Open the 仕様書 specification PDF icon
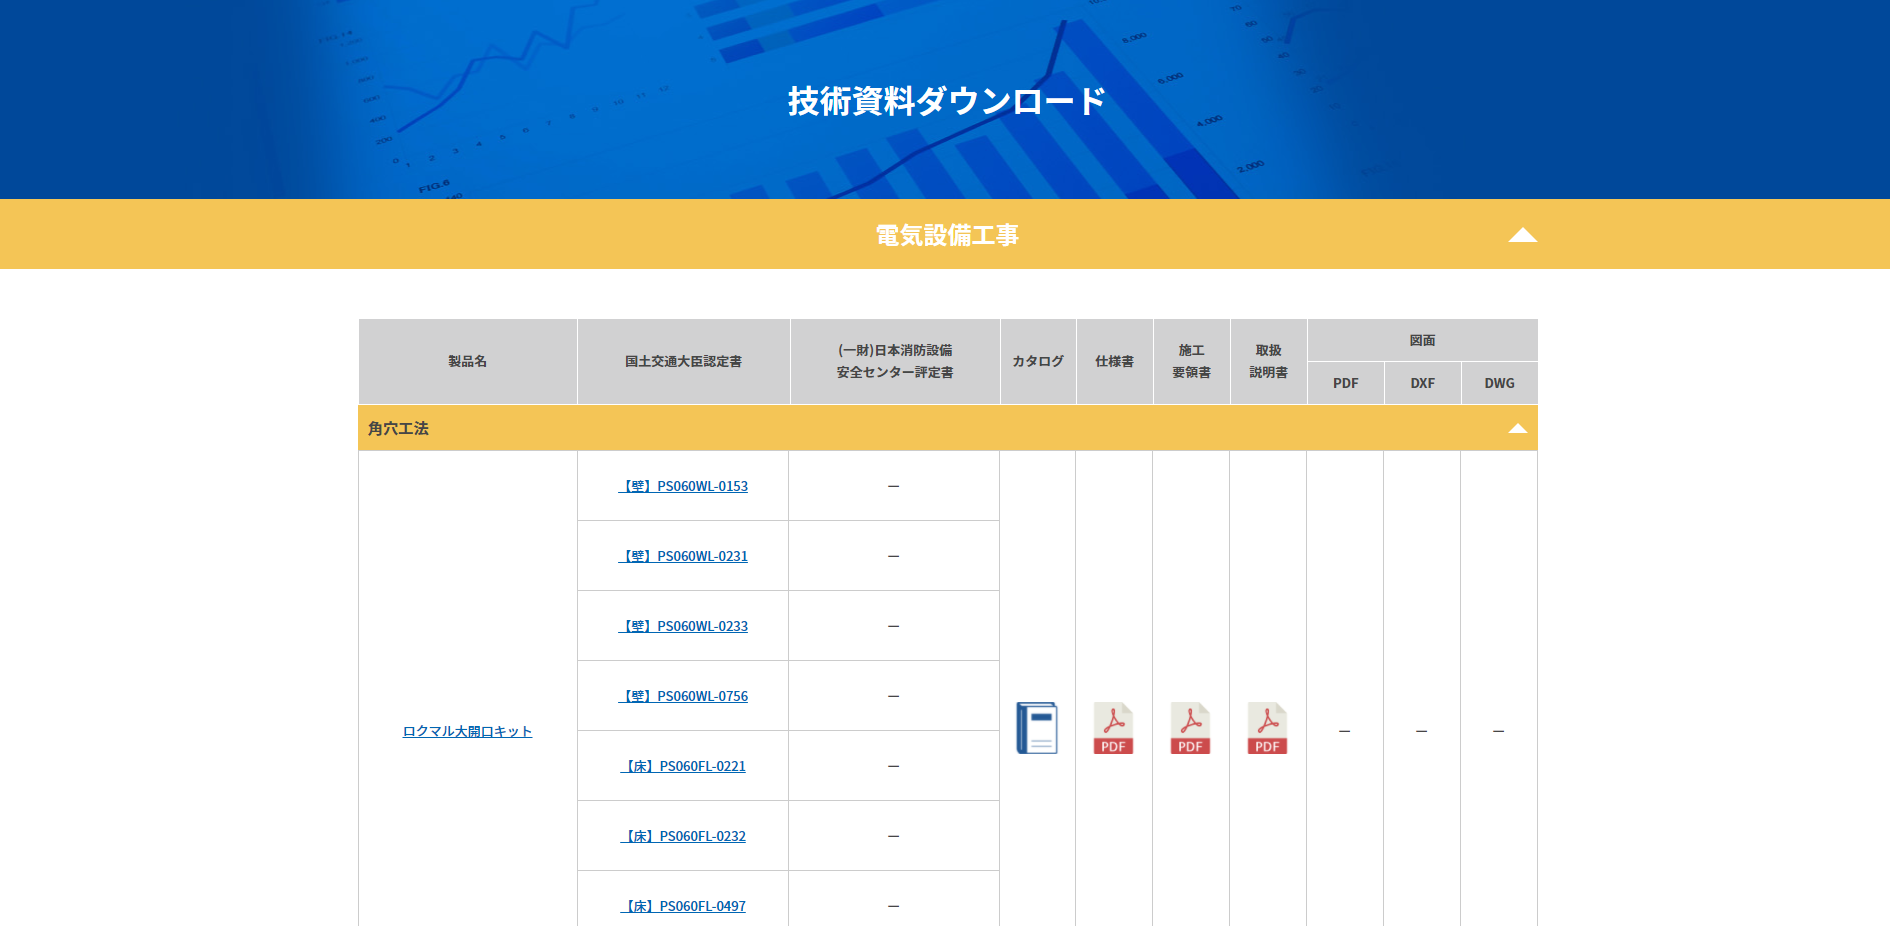 (x=1113, y=728)
